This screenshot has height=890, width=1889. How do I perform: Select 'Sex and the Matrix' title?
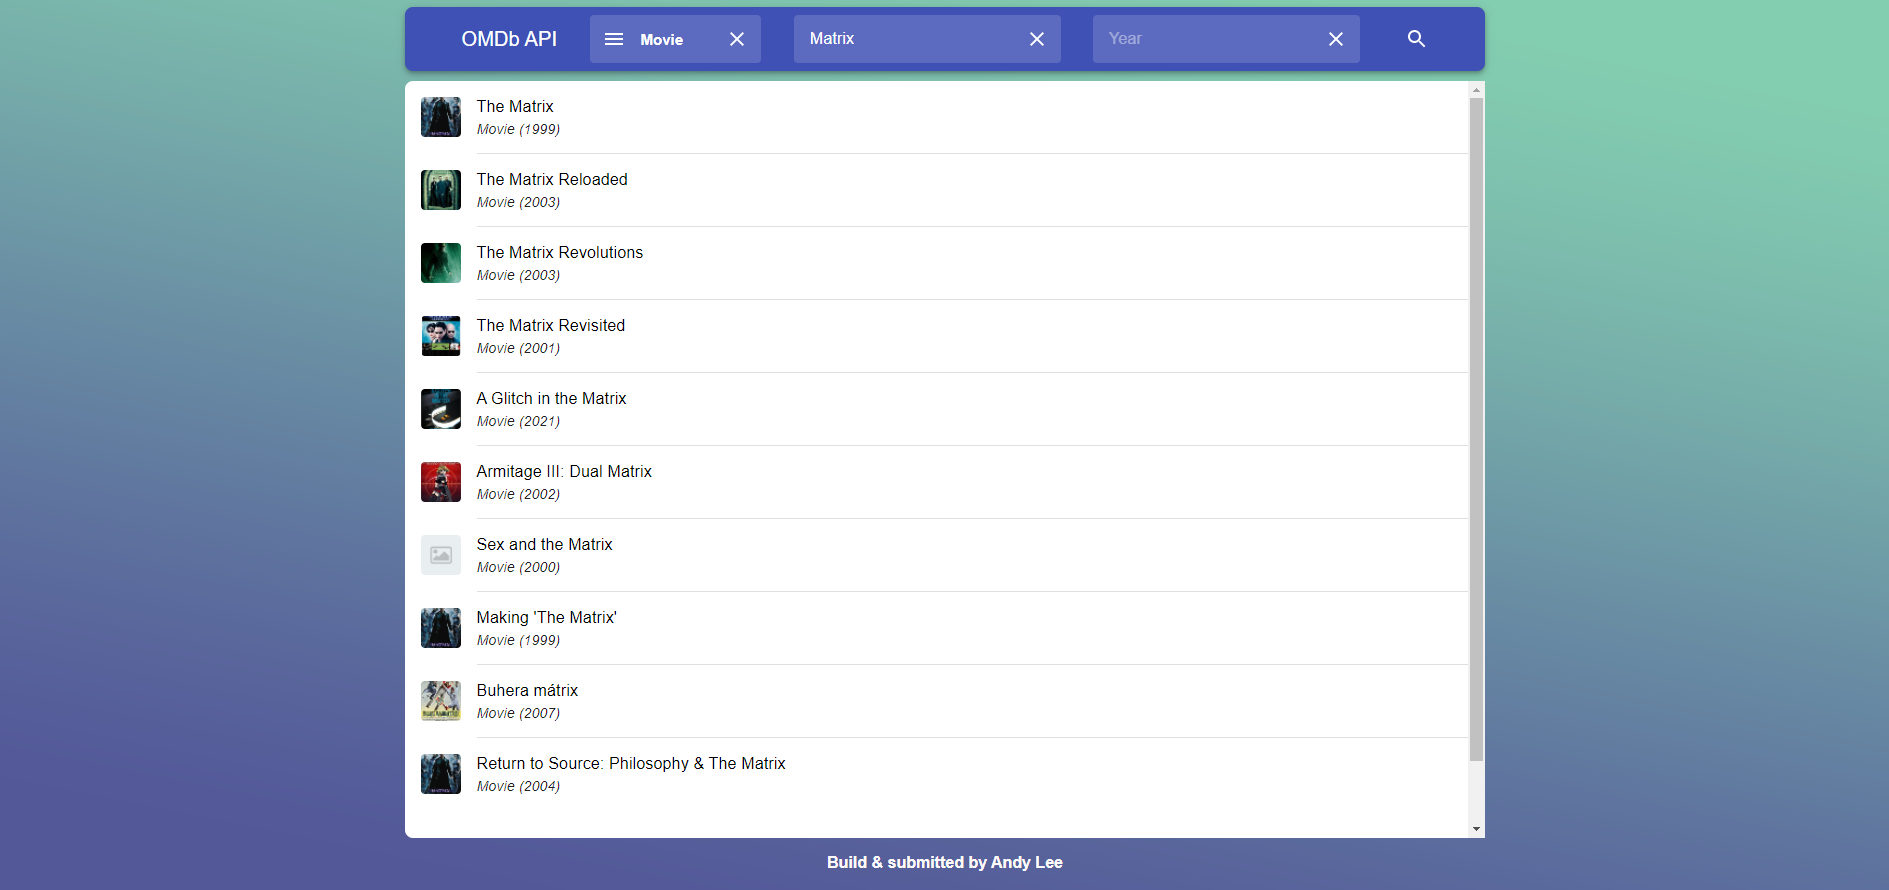click(x=545, y=544)
